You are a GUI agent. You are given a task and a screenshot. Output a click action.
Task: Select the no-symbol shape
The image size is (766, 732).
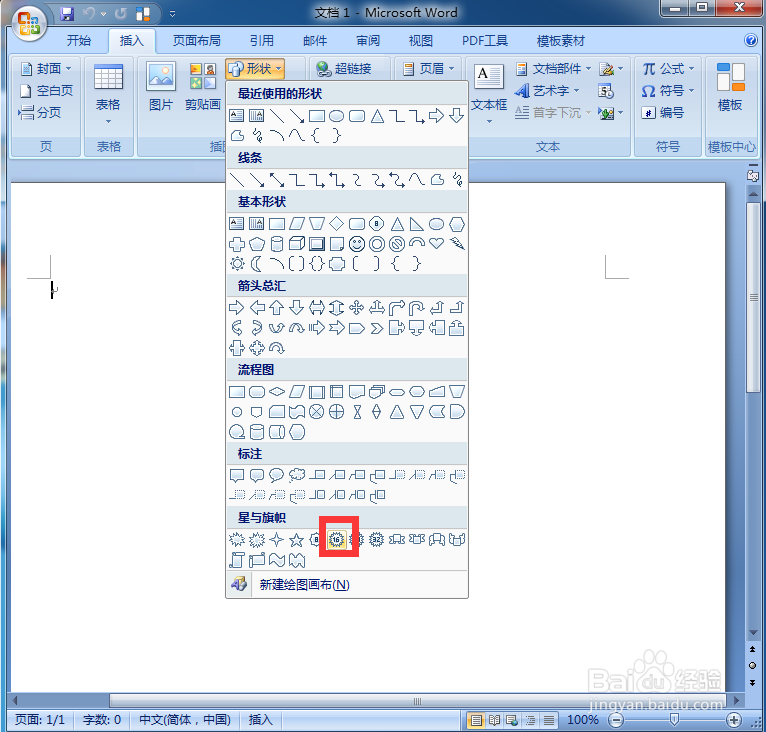click(x=397, y=244)
